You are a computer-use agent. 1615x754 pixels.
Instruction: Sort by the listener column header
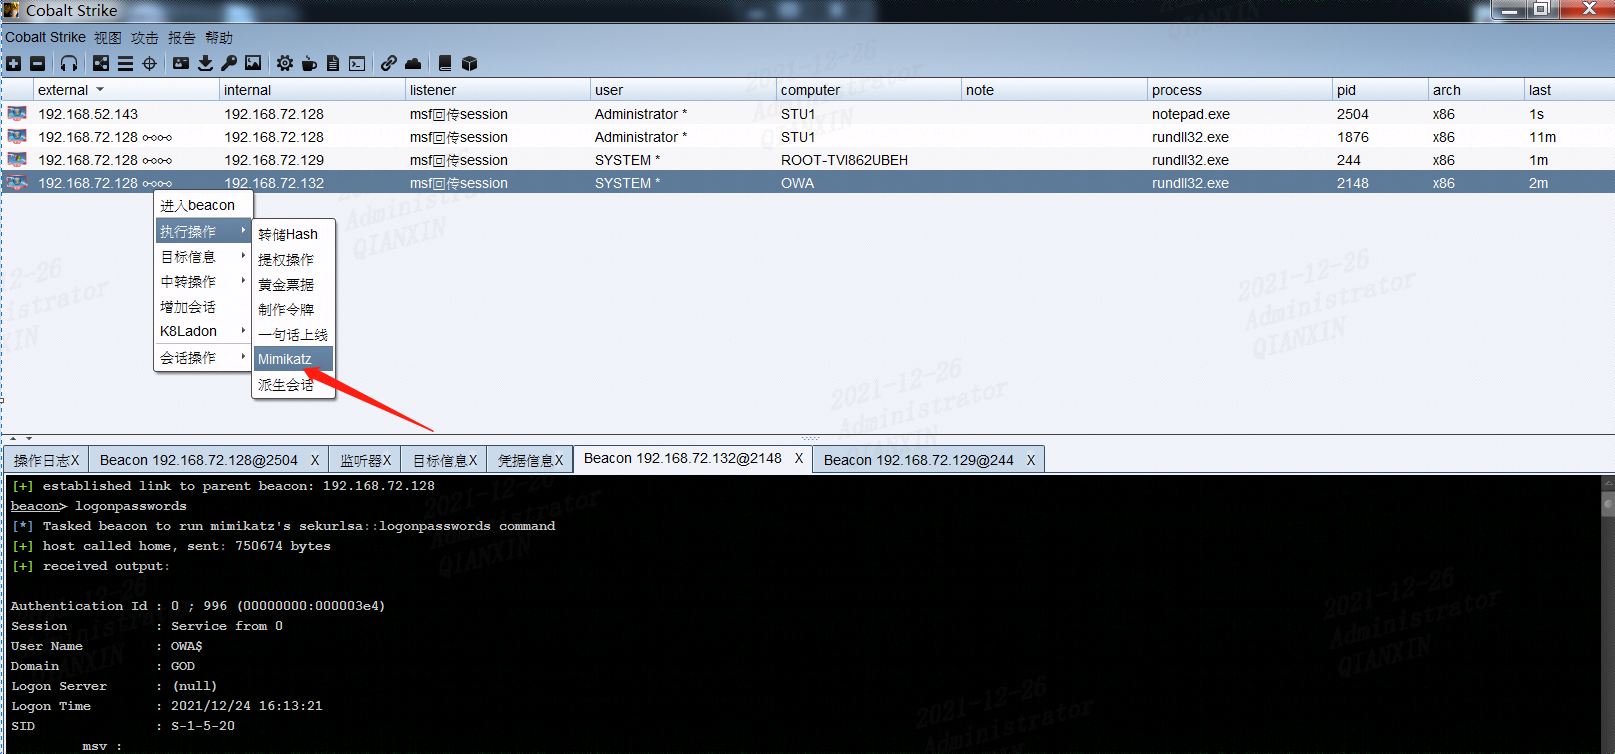pos(497,90)
